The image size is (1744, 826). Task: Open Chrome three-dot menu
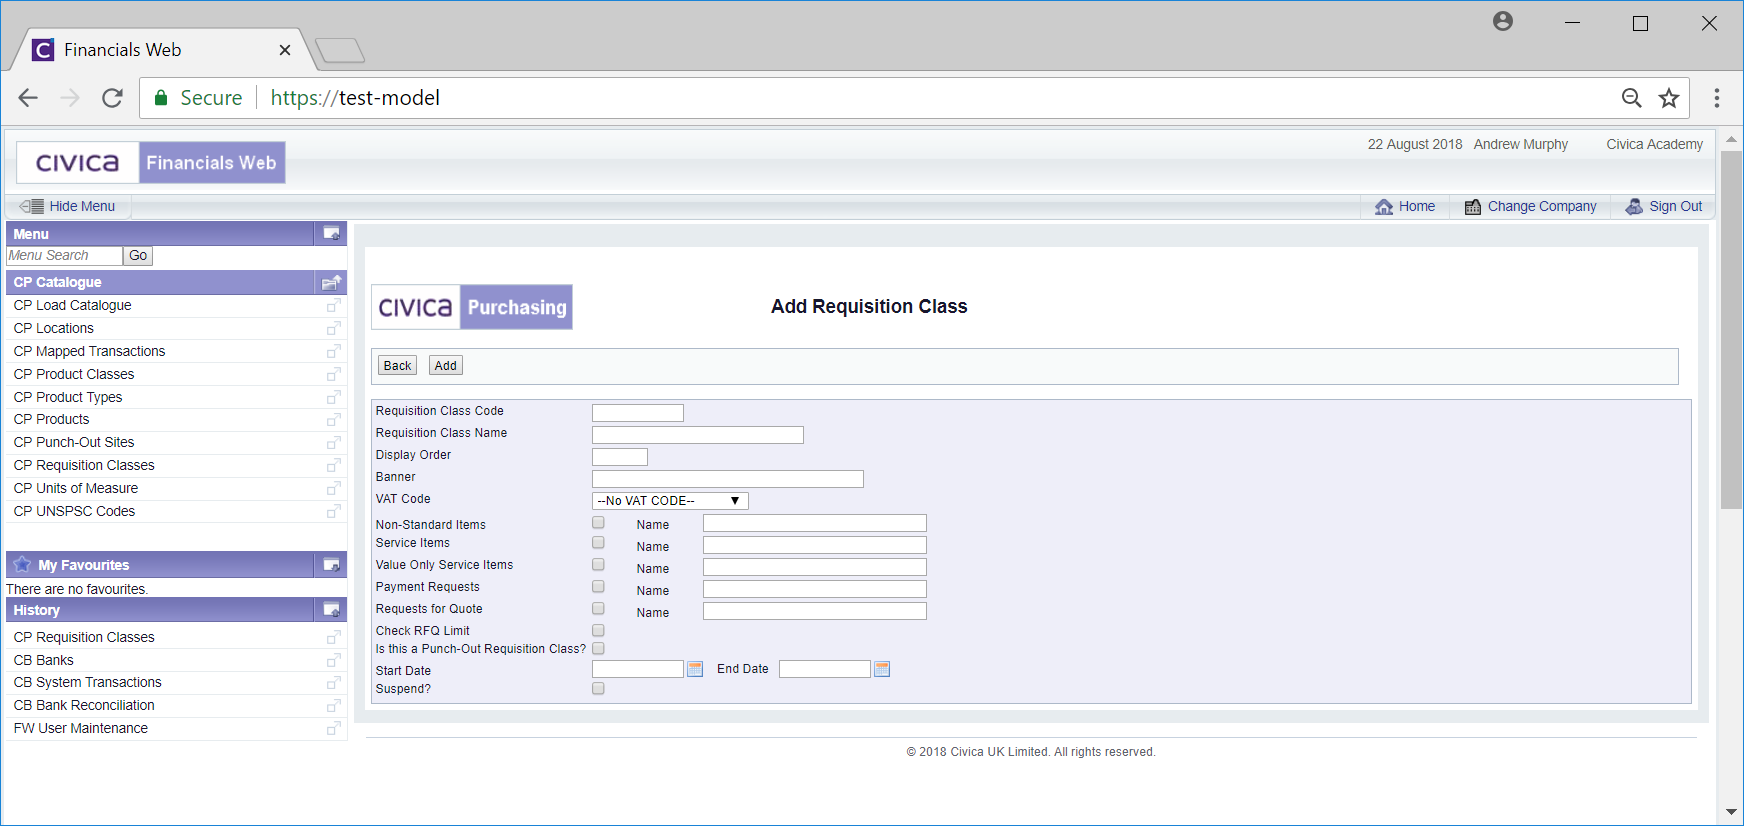pos(1717,98)
